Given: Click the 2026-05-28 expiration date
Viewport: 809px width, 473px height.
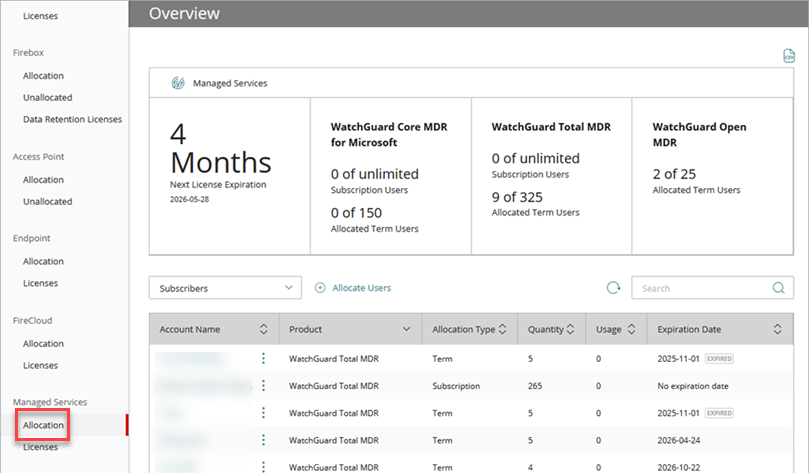Looking at the screenshot, I should coord(189,200).
